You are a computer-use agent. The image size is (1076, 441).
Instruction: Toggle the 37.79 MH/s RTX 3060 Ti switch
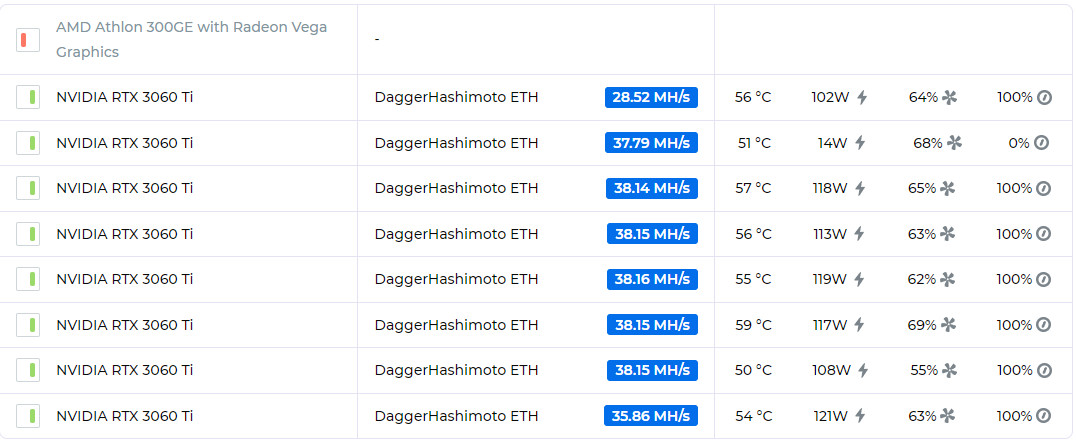28,143
